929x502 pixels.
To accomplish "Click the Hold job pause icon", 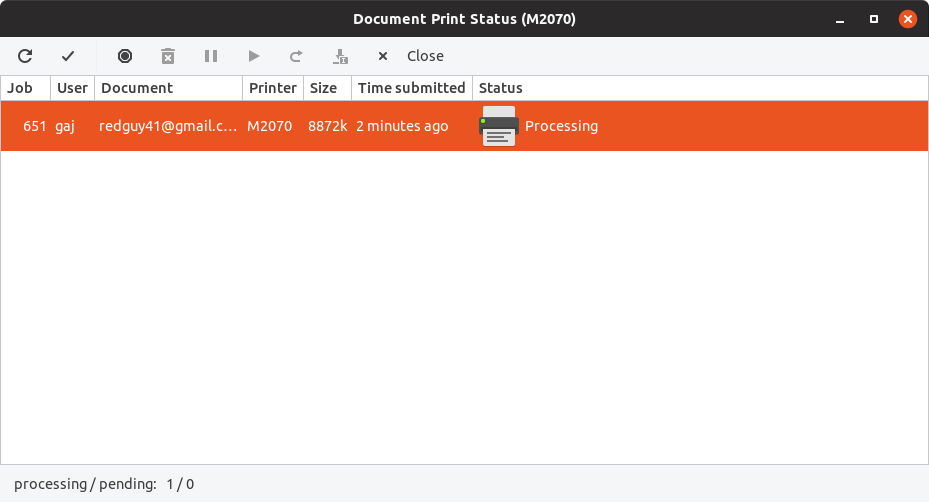I will [211, 56].
